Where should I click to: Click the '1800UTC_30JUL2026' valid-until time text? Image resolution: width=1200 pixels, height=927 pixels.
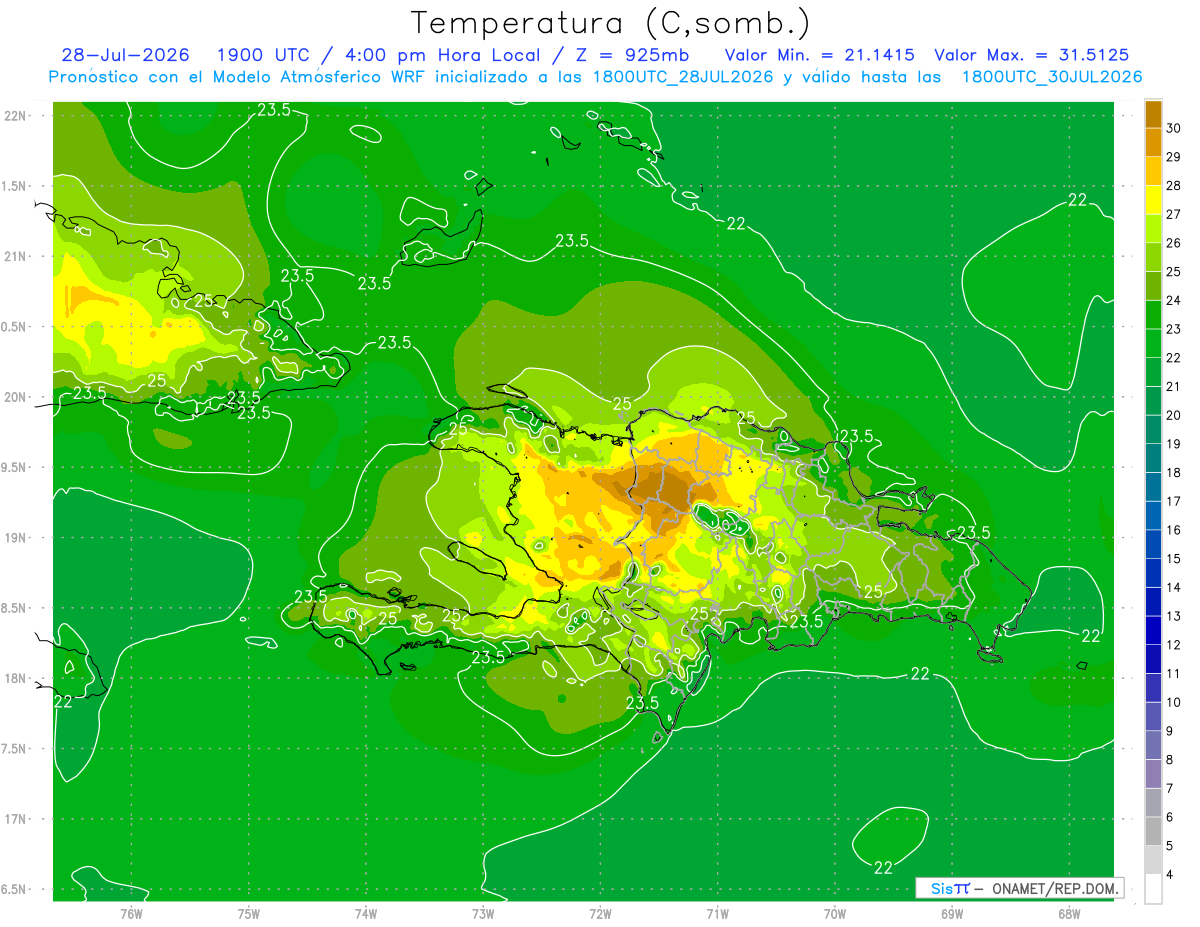tap(1052, 77)
